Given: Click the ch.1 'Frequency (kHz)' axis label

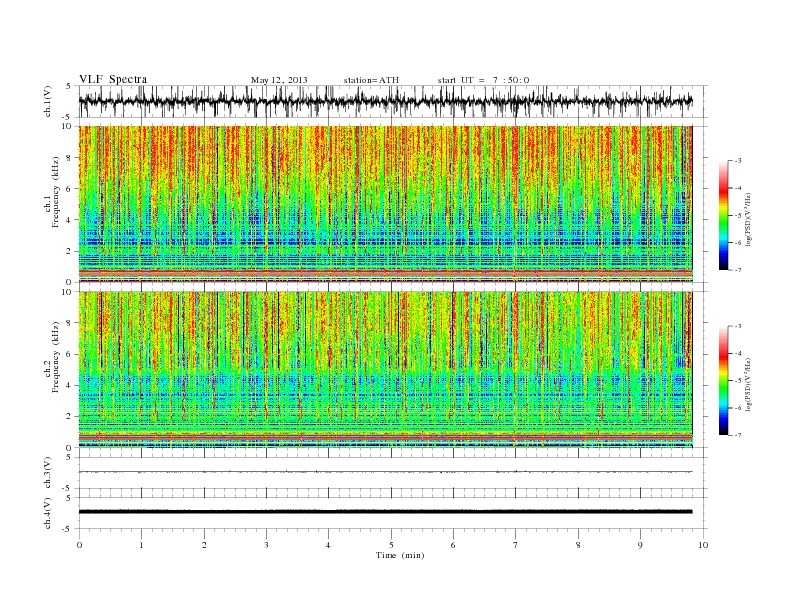Looking at the screenshot, I should click(55, 192).
